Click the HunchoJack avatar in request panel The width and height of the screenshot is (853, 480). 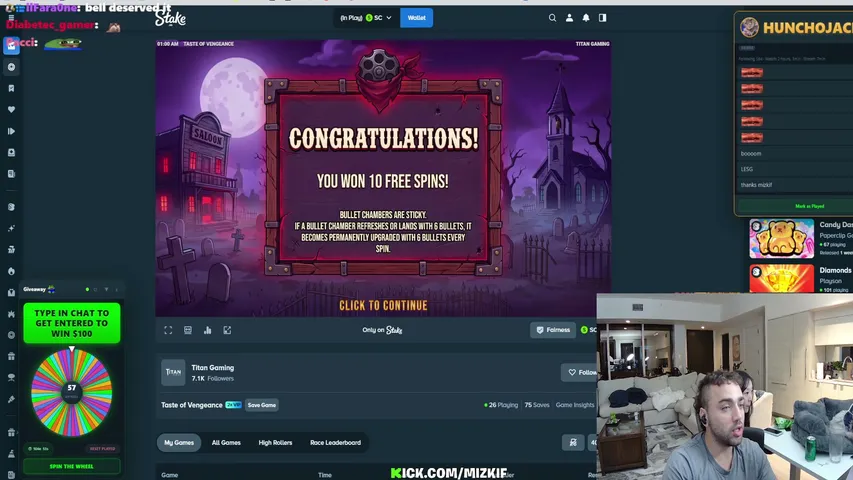pos(749,27)
